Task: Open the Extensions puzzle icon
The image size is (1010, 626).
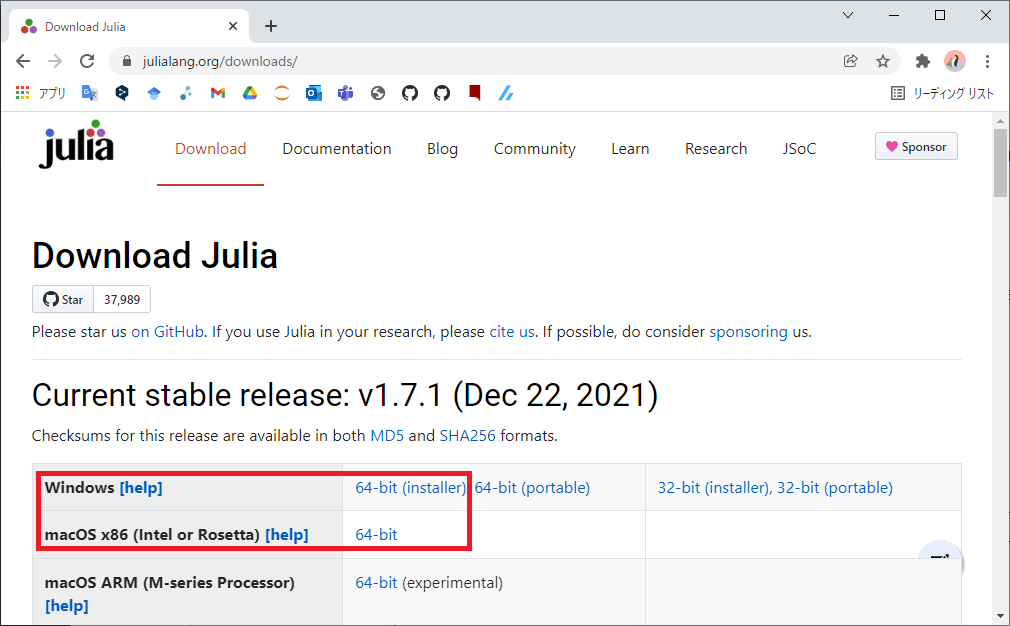Action: pos(922,61)
